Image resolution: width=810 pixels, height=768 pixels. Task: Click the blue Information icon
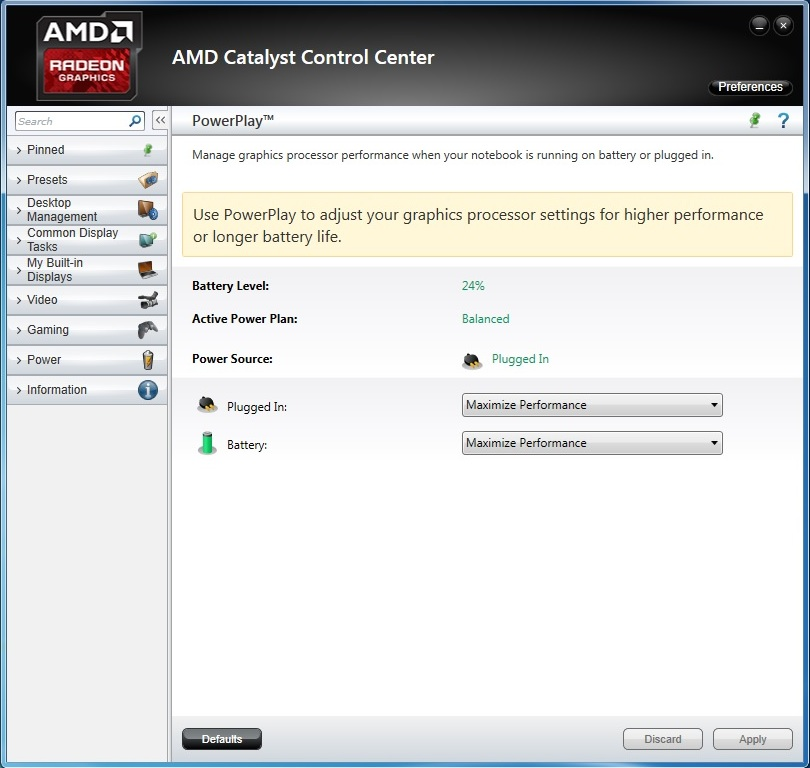148,390
